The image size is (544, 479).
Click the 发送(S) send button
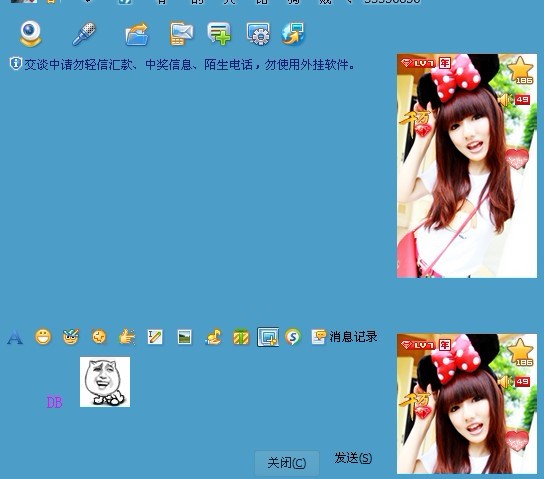tap(353, 458)
